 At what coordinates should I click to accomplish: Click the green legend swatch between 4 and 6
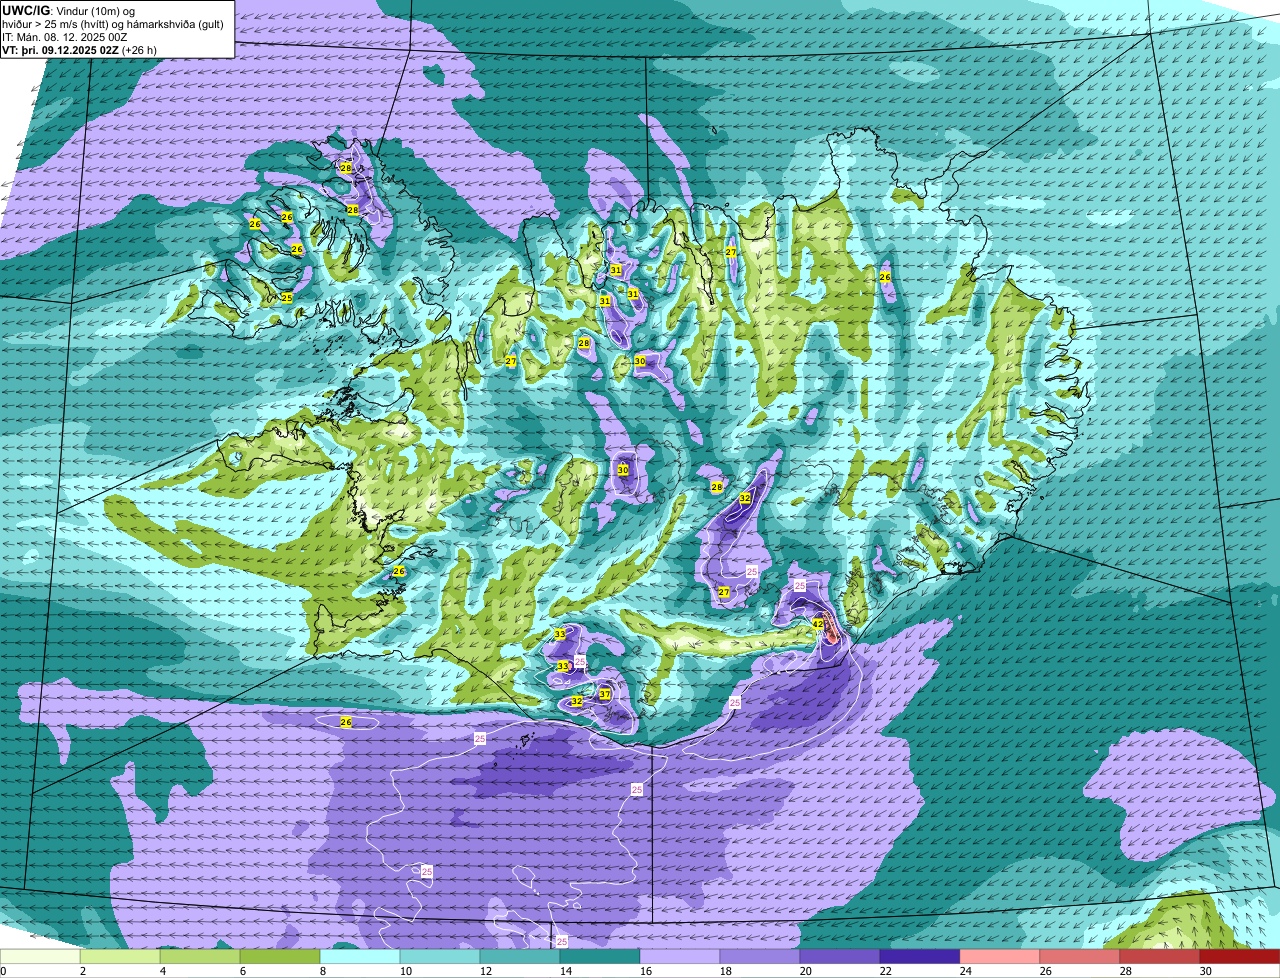pyautogui.click(x=200, y=956)
